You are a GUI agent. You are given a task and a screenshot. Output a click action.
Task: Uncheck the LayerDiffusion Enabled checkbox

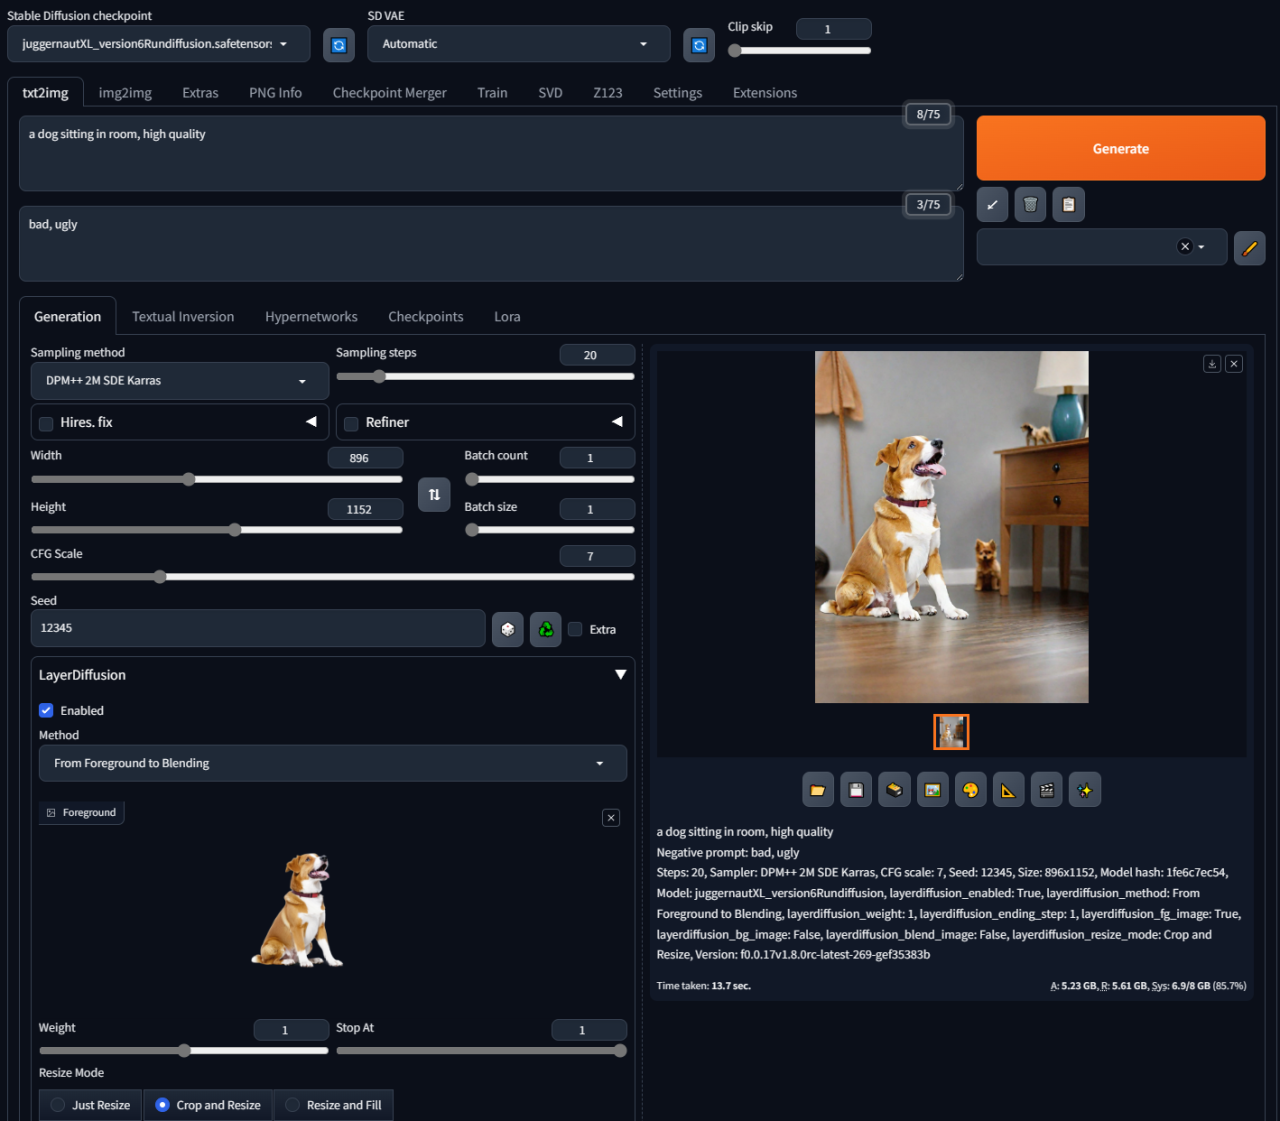click(46, 710)
